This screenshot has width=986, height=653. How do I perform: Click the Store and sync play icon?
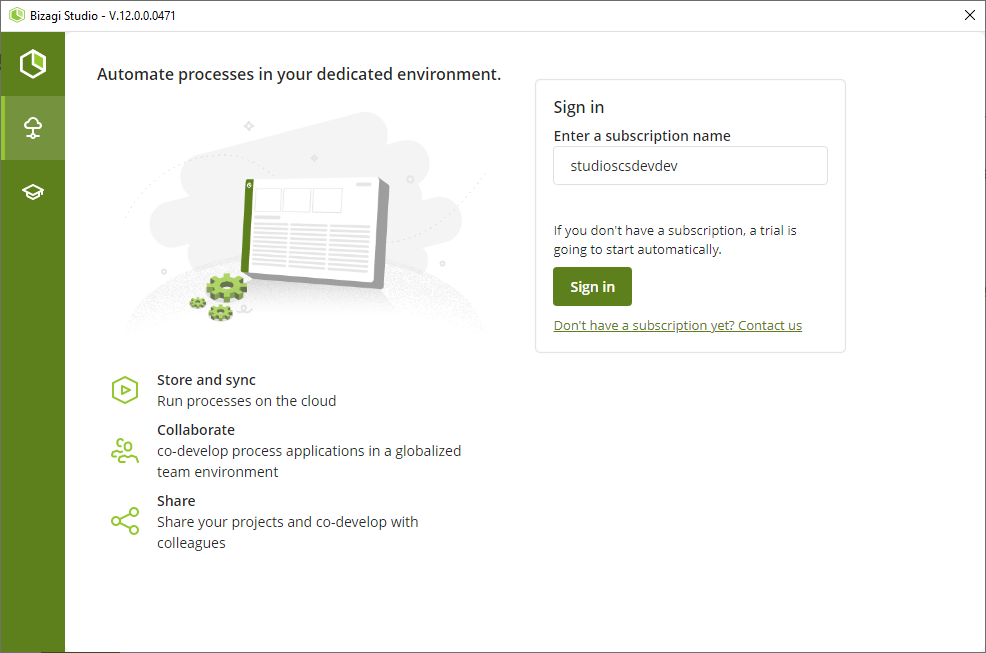coord(125,390)
